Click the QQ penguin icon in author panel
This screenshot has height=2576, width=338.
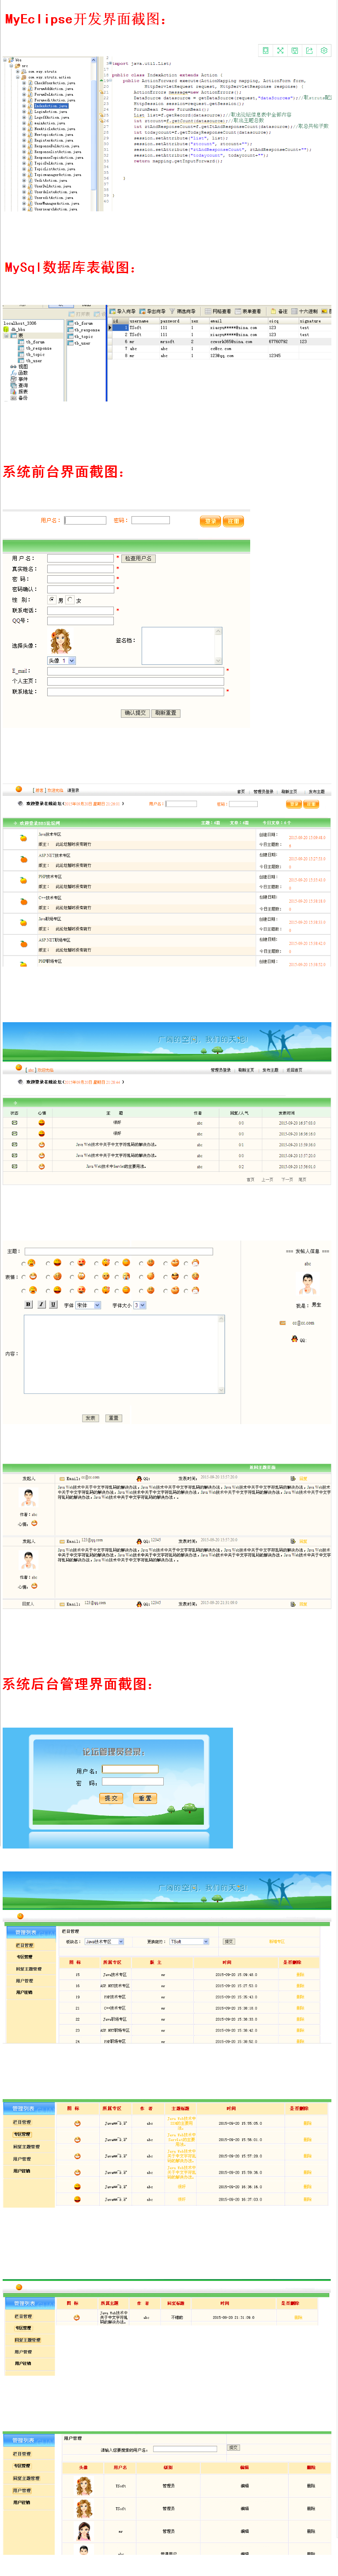click(295, 1339)
